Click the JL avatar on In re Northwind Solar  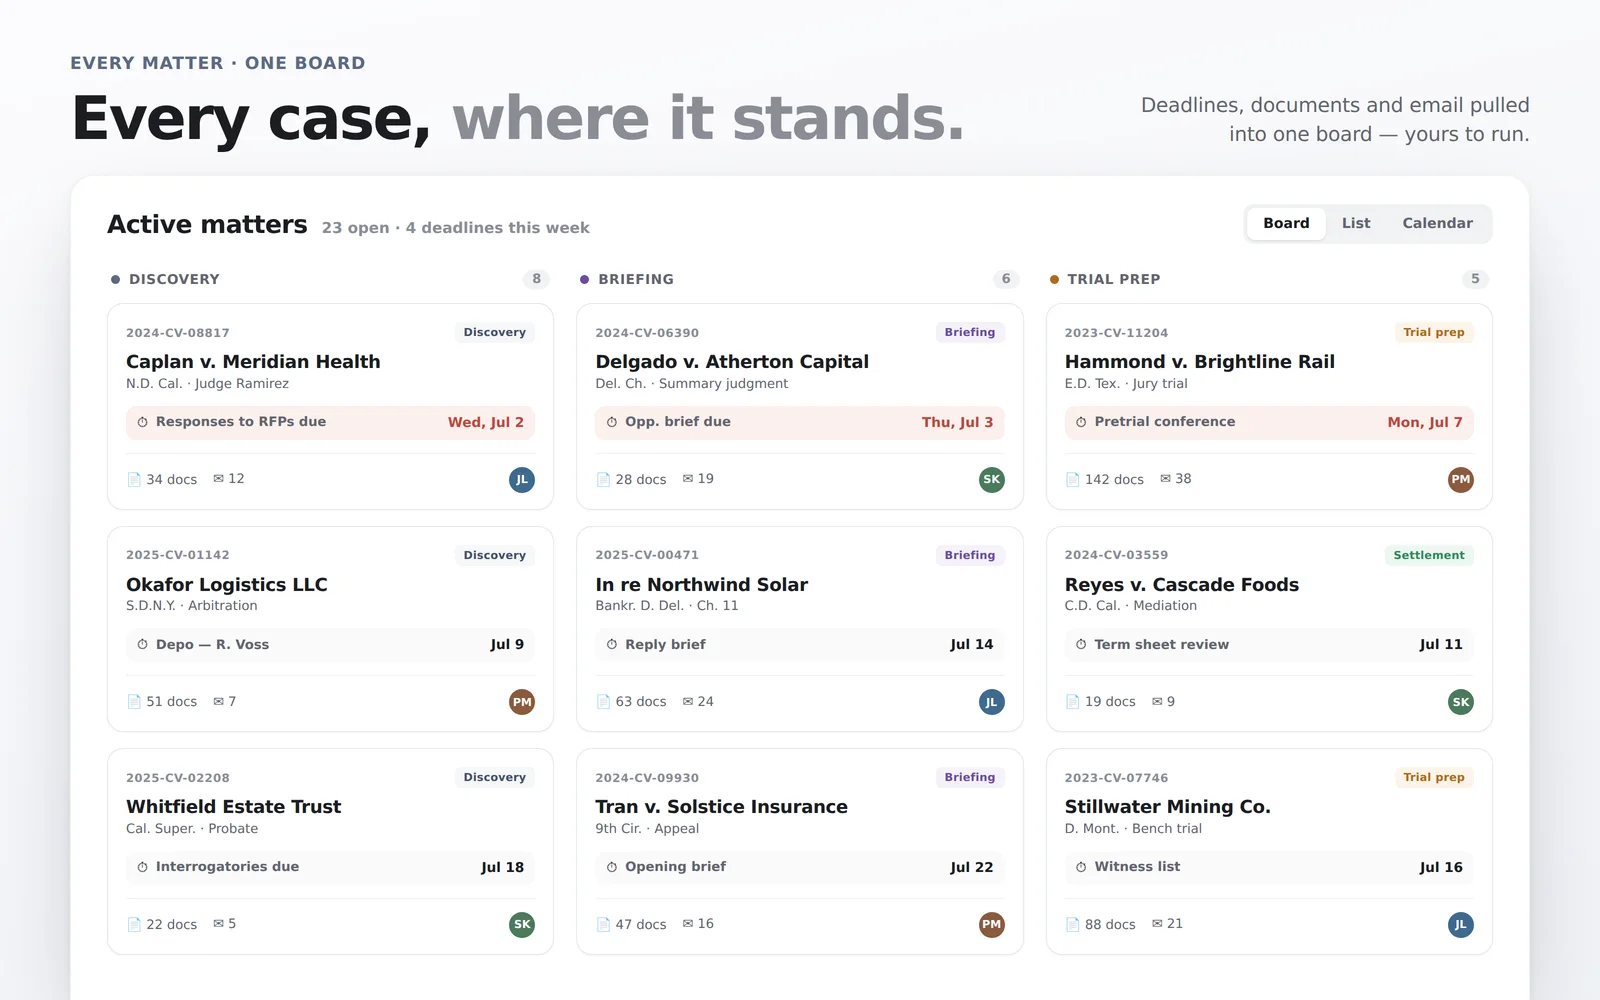991,702
